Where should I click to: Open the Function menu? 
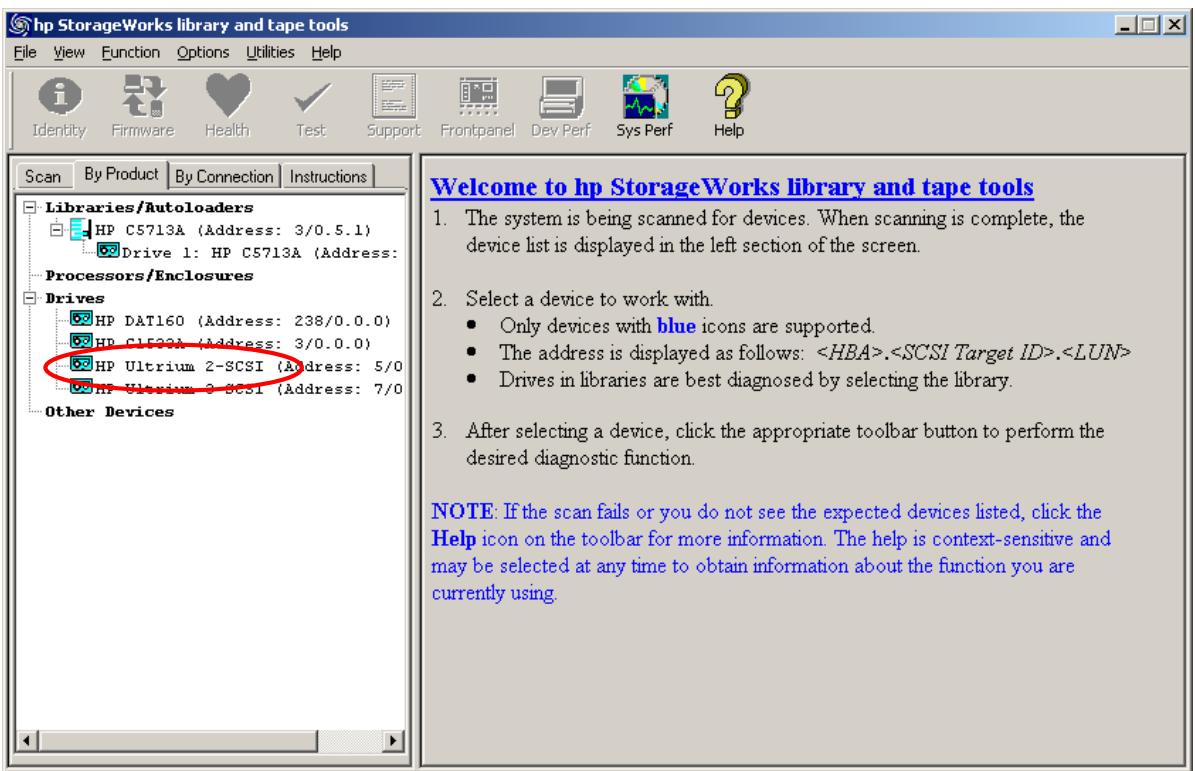tap(130, 53)
